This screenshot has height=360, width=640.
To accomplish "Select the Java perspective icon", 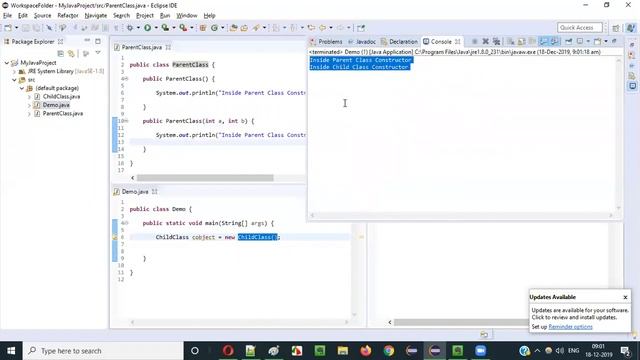I will (631, 28).
